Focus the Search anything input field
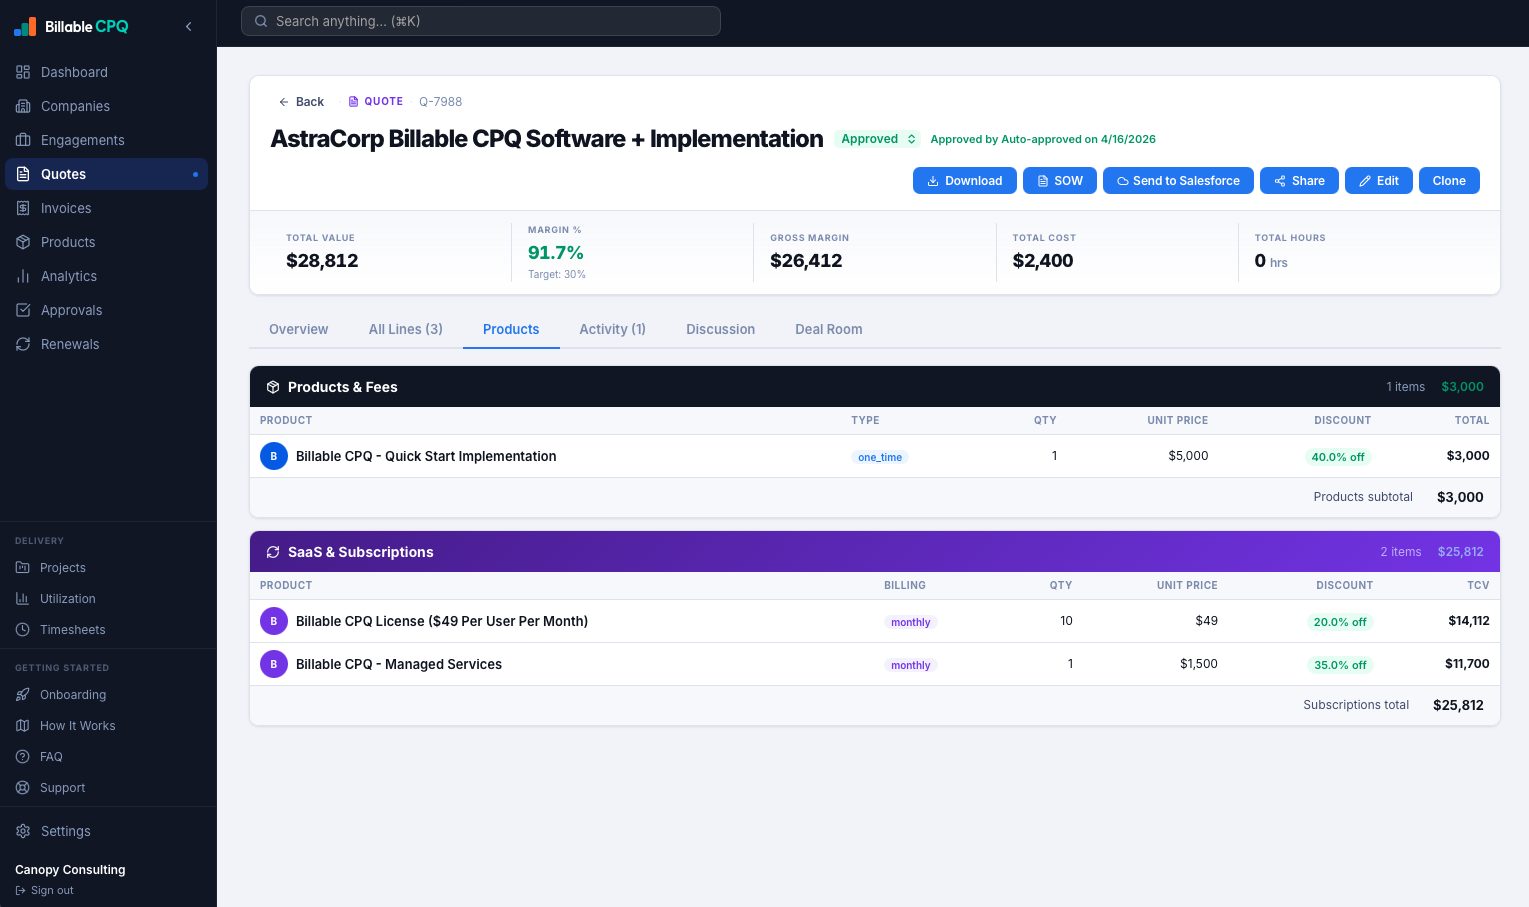The image size is (1529, 907). pos(481,21)
